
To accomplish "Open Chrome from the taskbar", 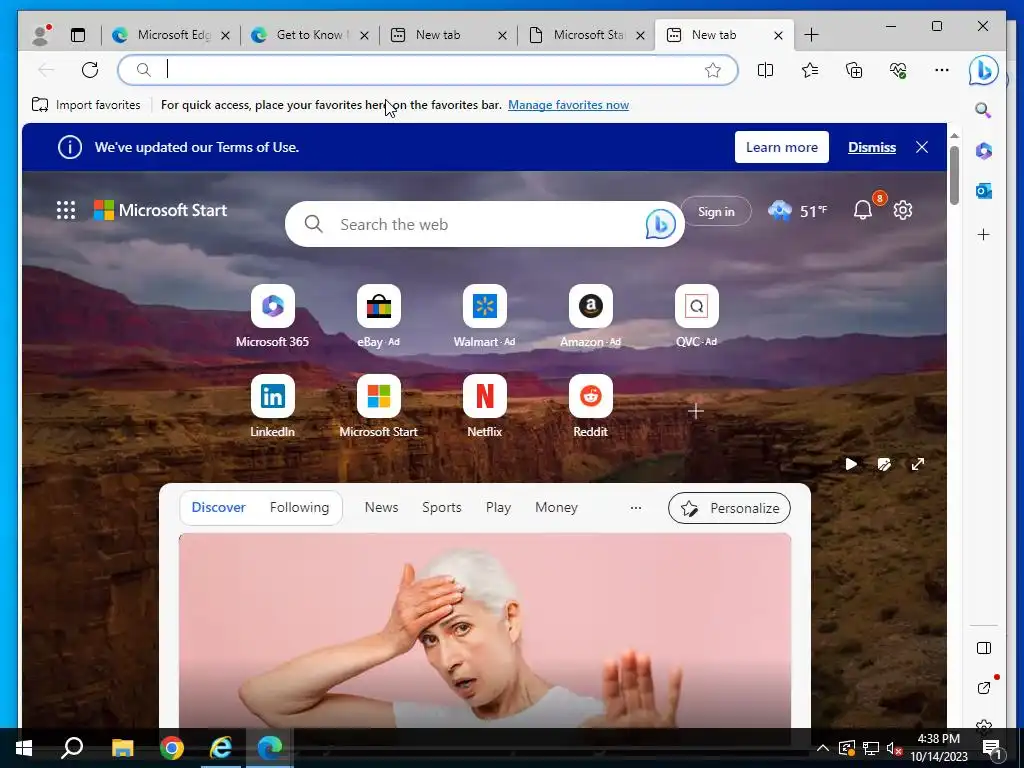I will pyautogui.click(x=172, y=748).
